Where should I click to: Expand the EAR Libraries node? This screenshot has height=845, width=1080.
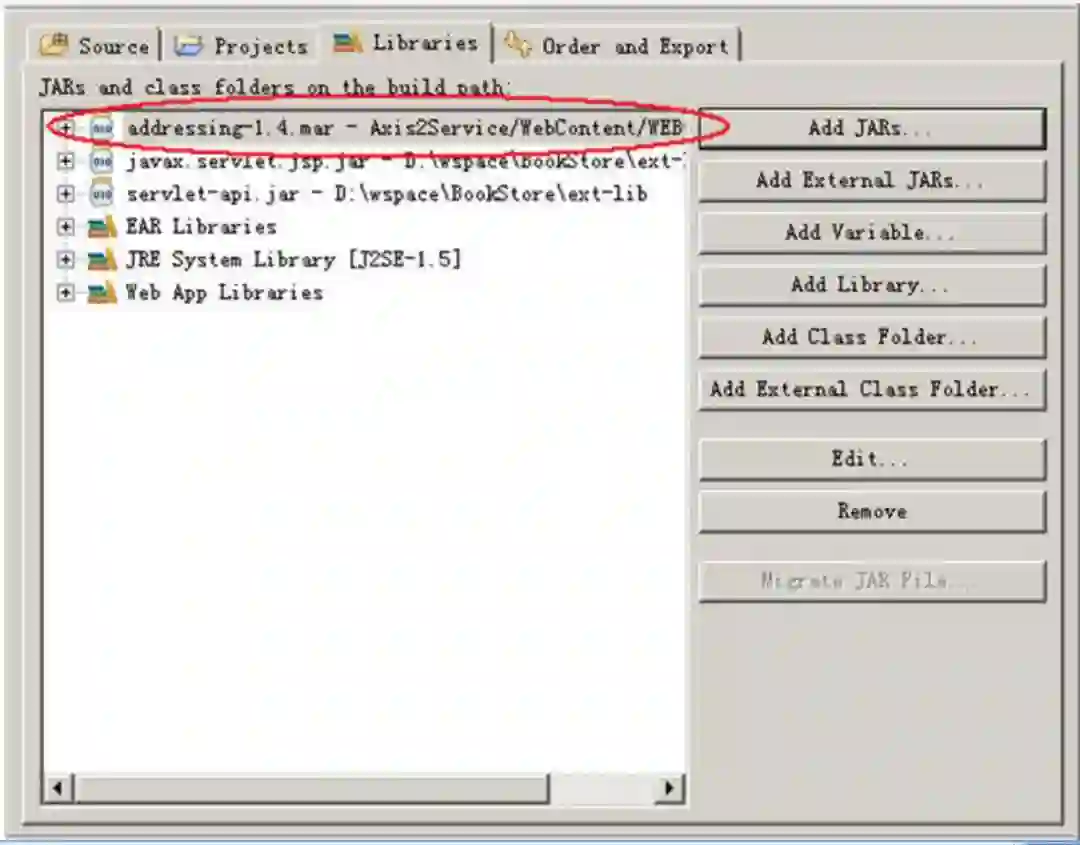coord(65,226)
